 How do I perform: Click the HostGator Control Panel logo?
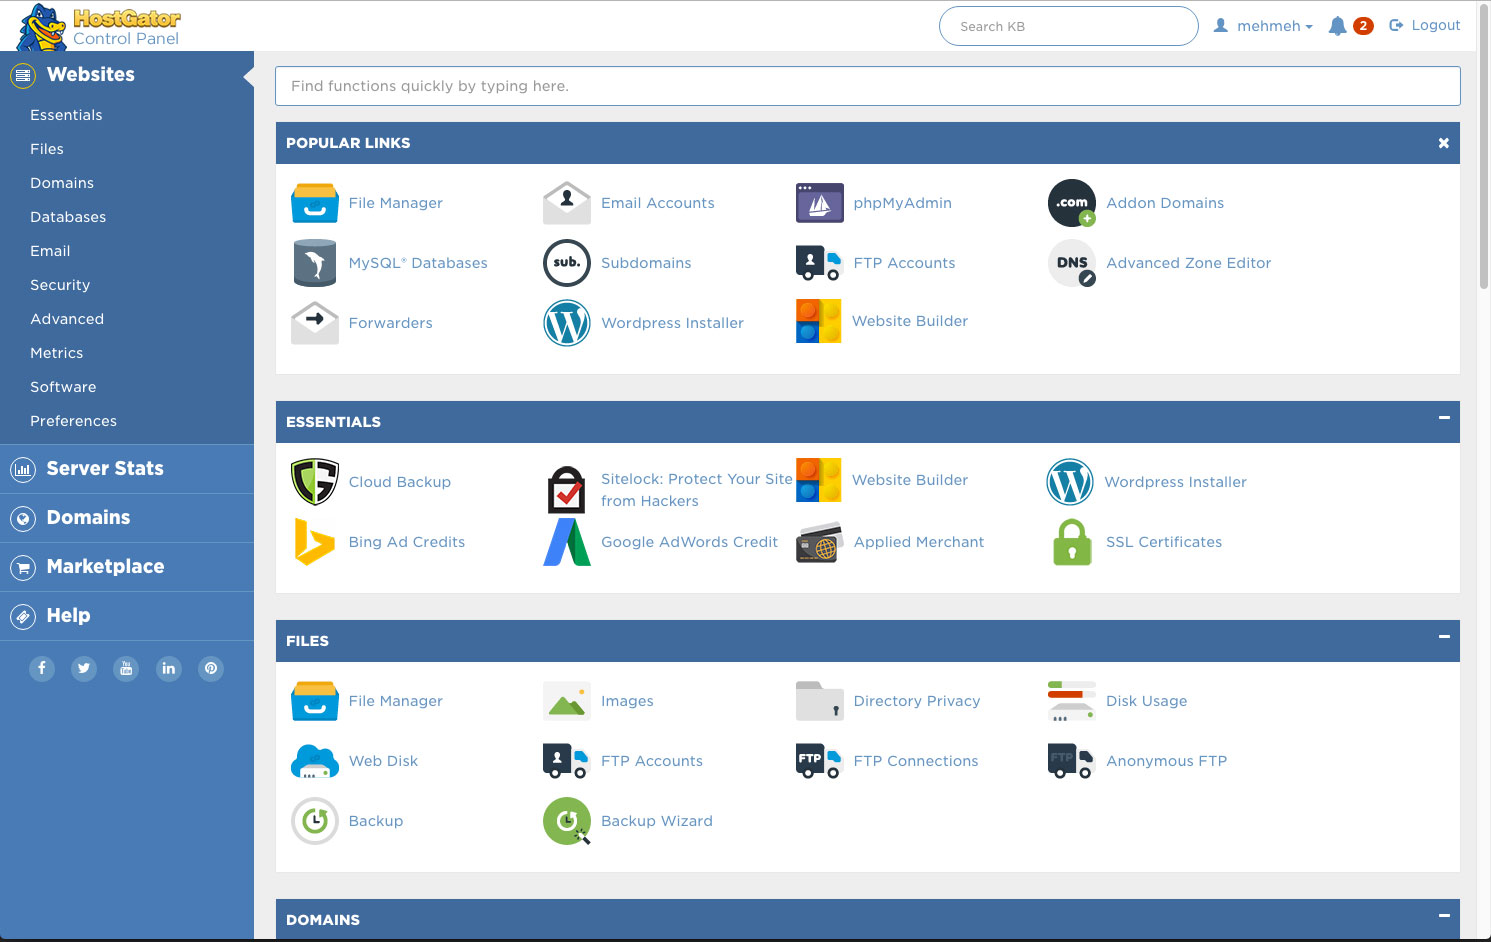point(100,27)
